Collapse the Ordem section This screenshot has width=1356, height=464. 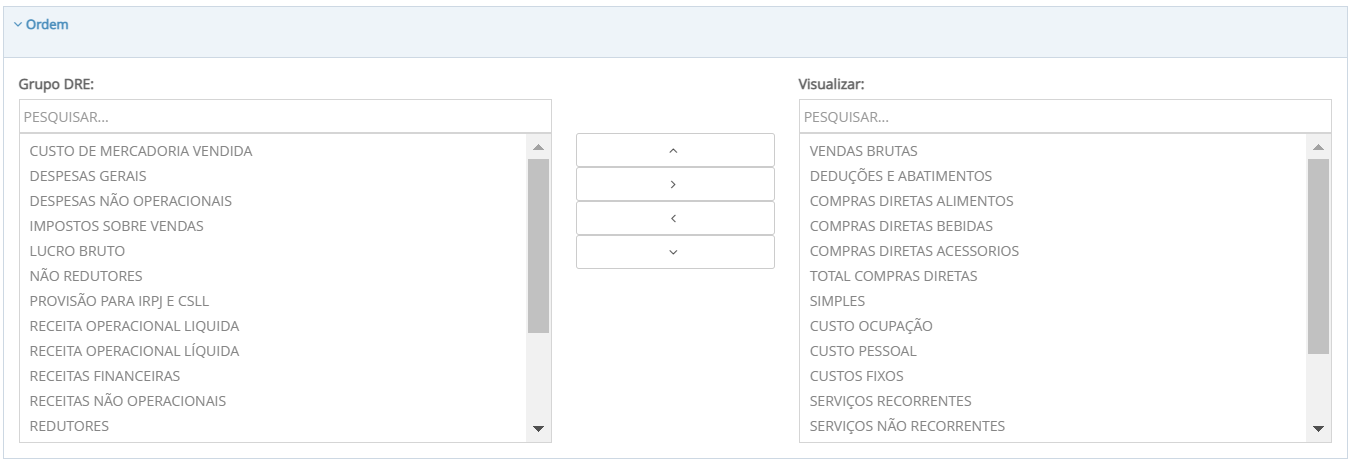pos(41,24)
